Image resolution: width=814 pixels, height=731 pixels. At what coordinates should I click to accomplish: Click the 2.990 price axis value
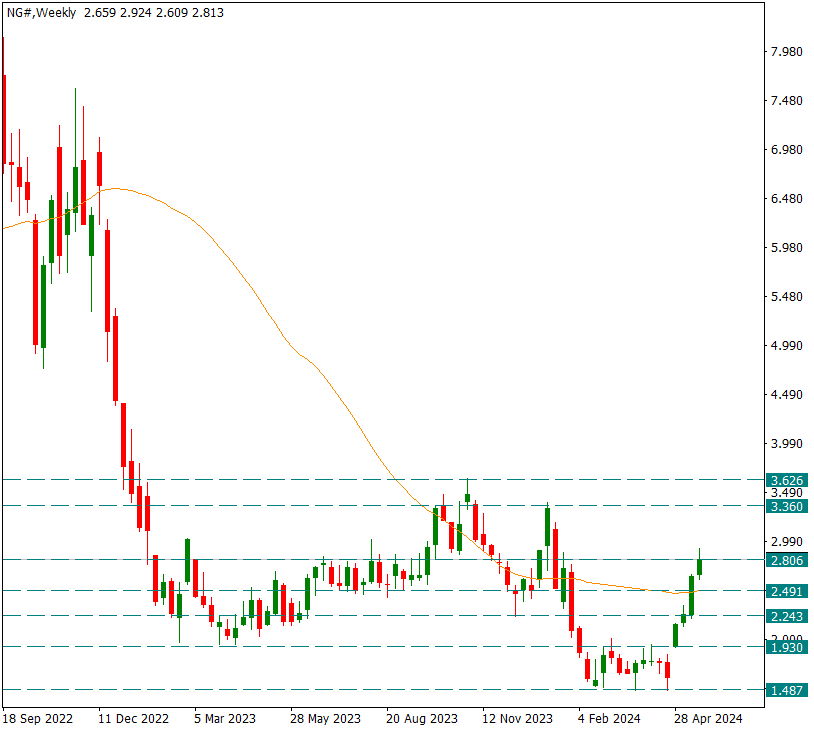786,542
